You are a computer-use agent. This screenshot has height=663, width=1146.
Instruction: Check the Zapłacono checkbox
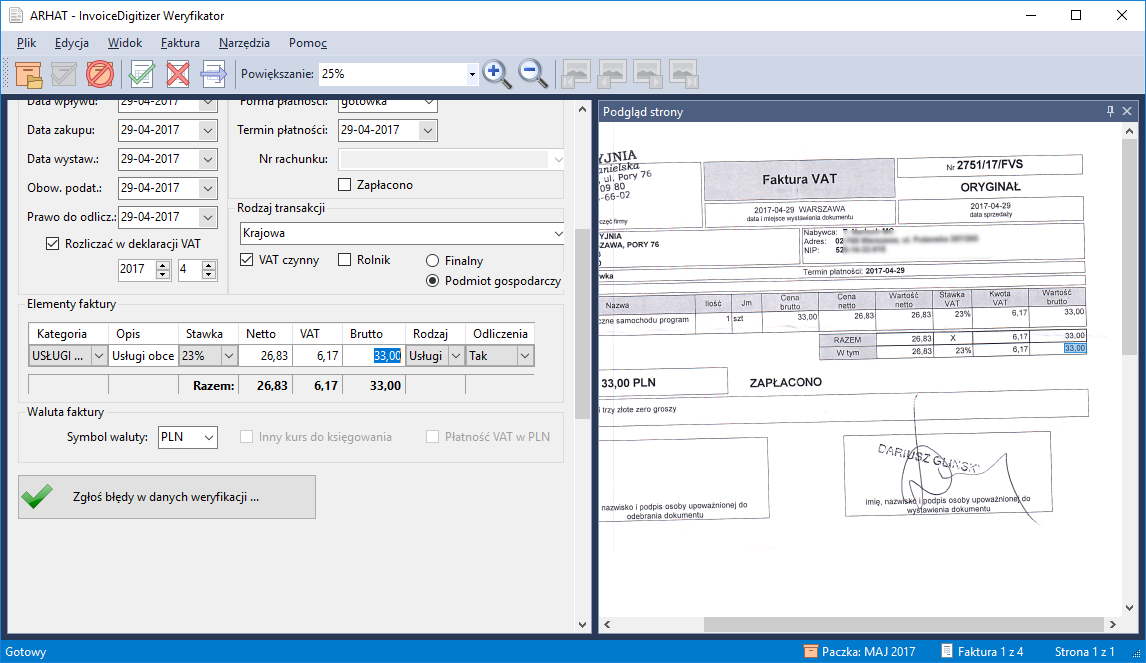click(345, 185)
